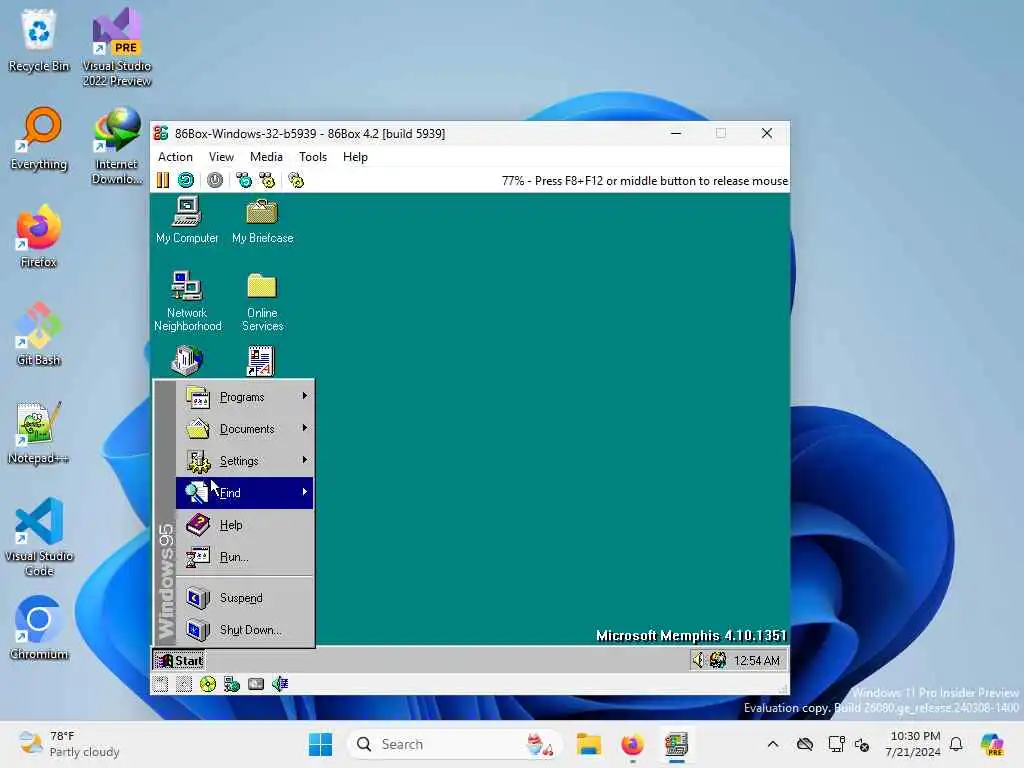
Task: Select Find in the Start menu
Action: (245, 492)
